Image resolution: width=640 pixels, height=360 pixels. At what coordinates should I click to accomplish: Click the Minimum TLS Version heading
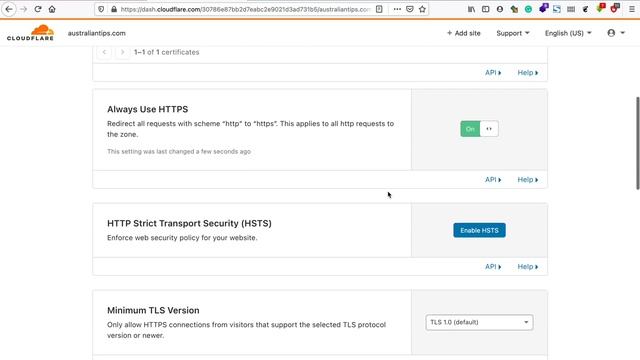153,310
